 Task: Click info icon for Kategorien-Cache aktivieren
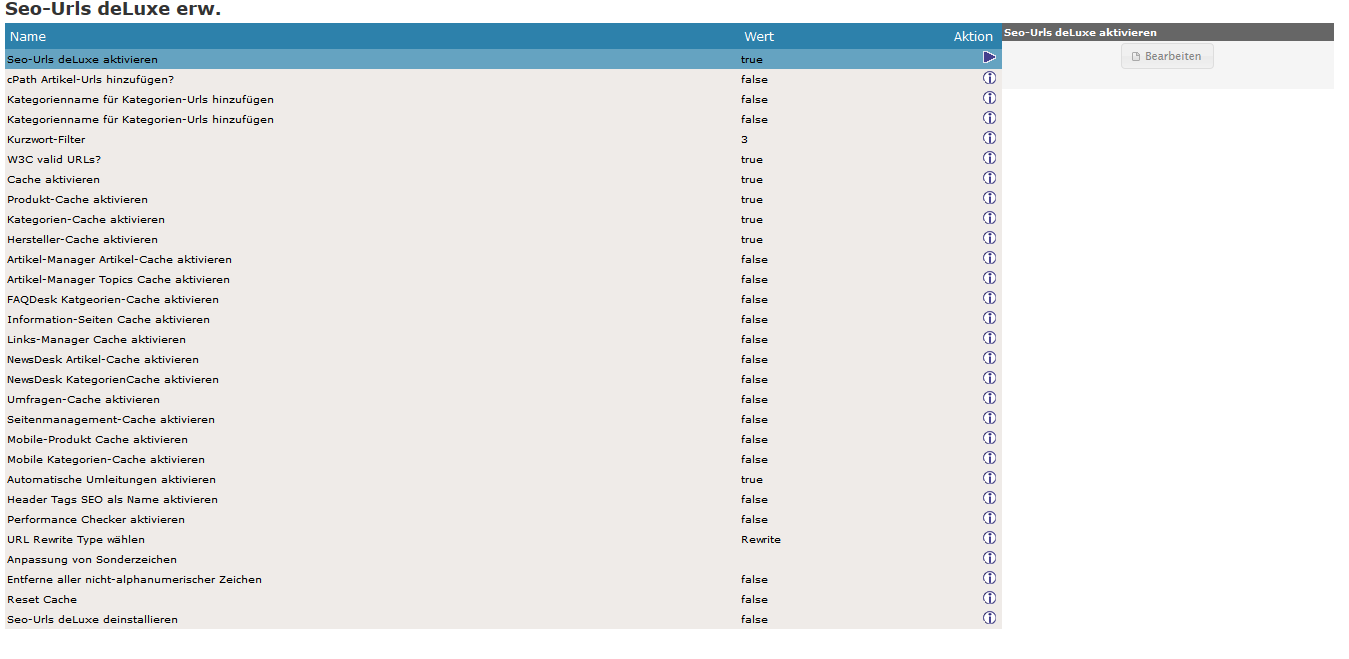[989, 218]
